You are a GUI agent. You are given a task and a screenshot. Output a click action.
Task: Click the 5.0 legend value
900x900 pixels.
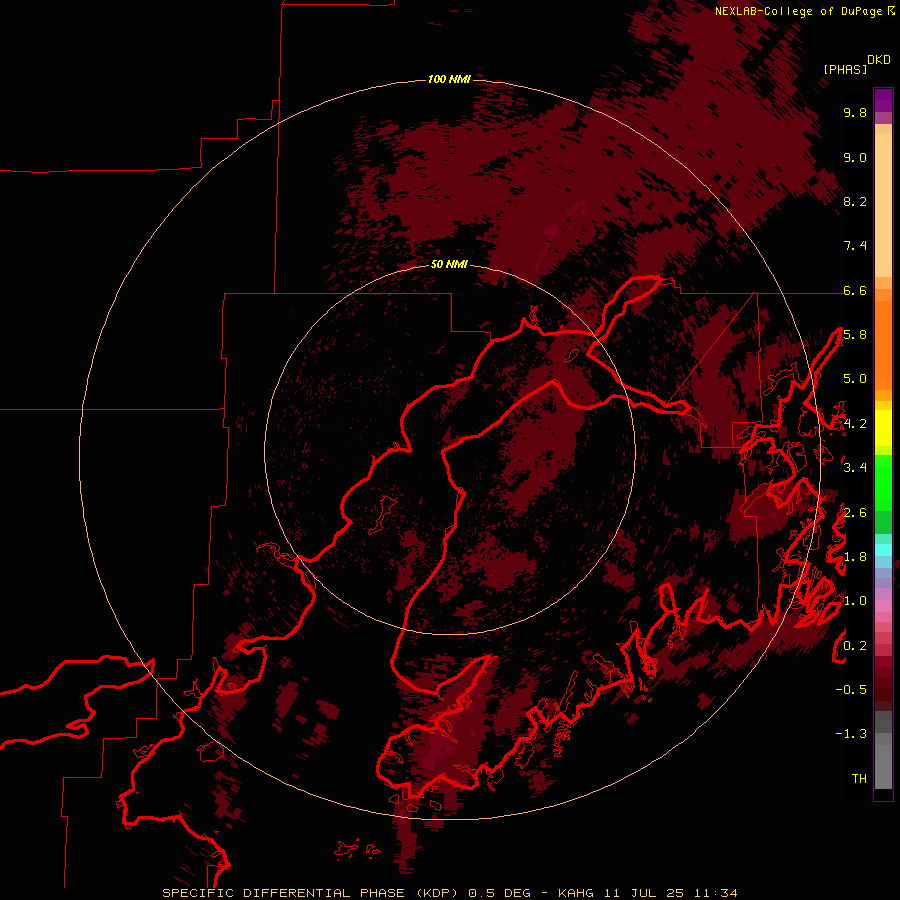[x=855, y=379]
